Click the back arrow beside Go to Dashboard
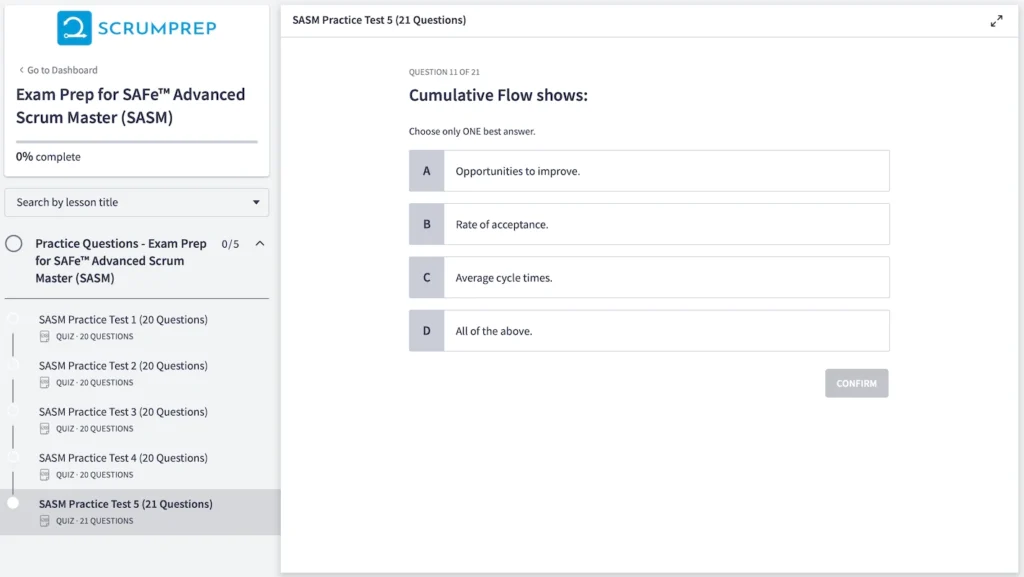Image resolution: width=1024 pixels, height=577 pixels. pos(21,70)
